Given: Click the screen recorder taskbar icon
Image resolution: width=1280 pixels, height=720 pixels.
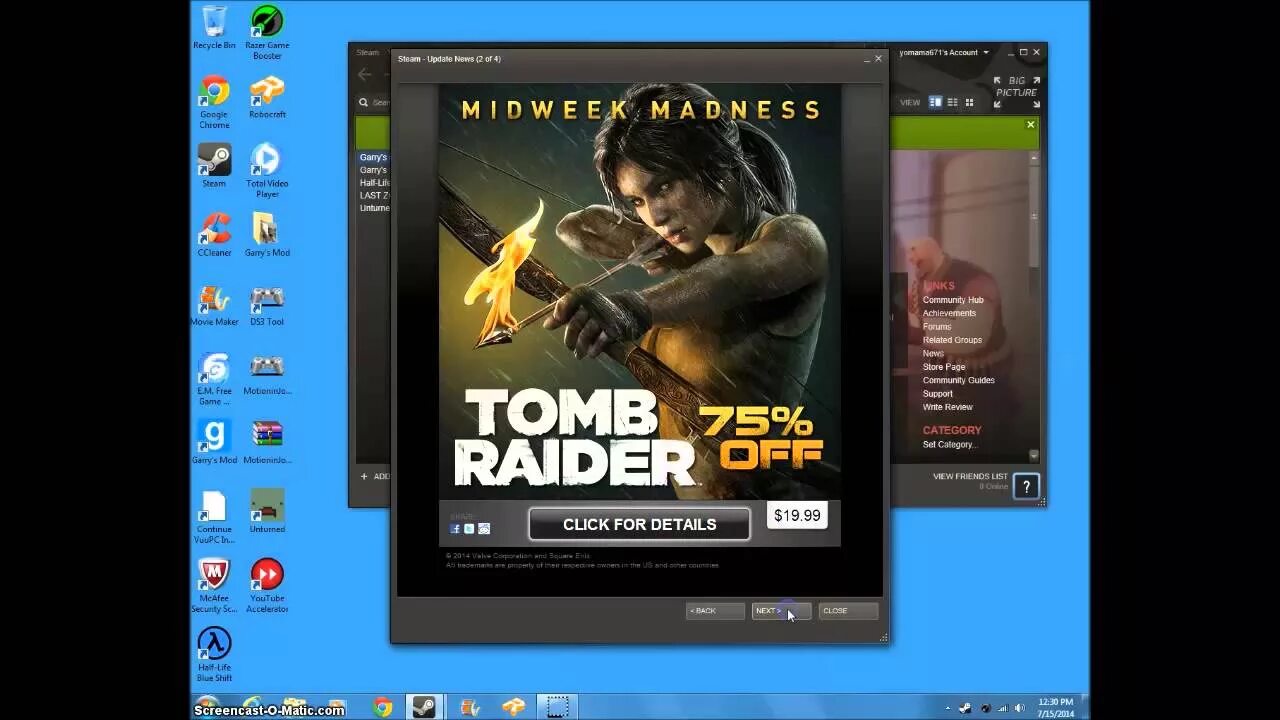Looking at the screenshot, I should point(559,707).
